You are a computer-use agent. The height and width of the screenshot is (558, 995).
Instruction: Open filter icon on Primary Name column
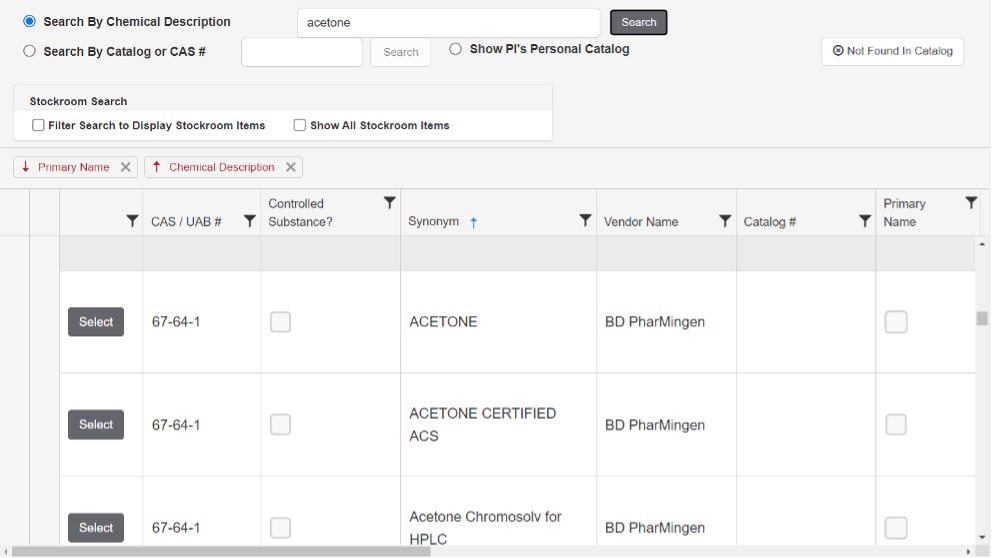[x=970, y=203]
